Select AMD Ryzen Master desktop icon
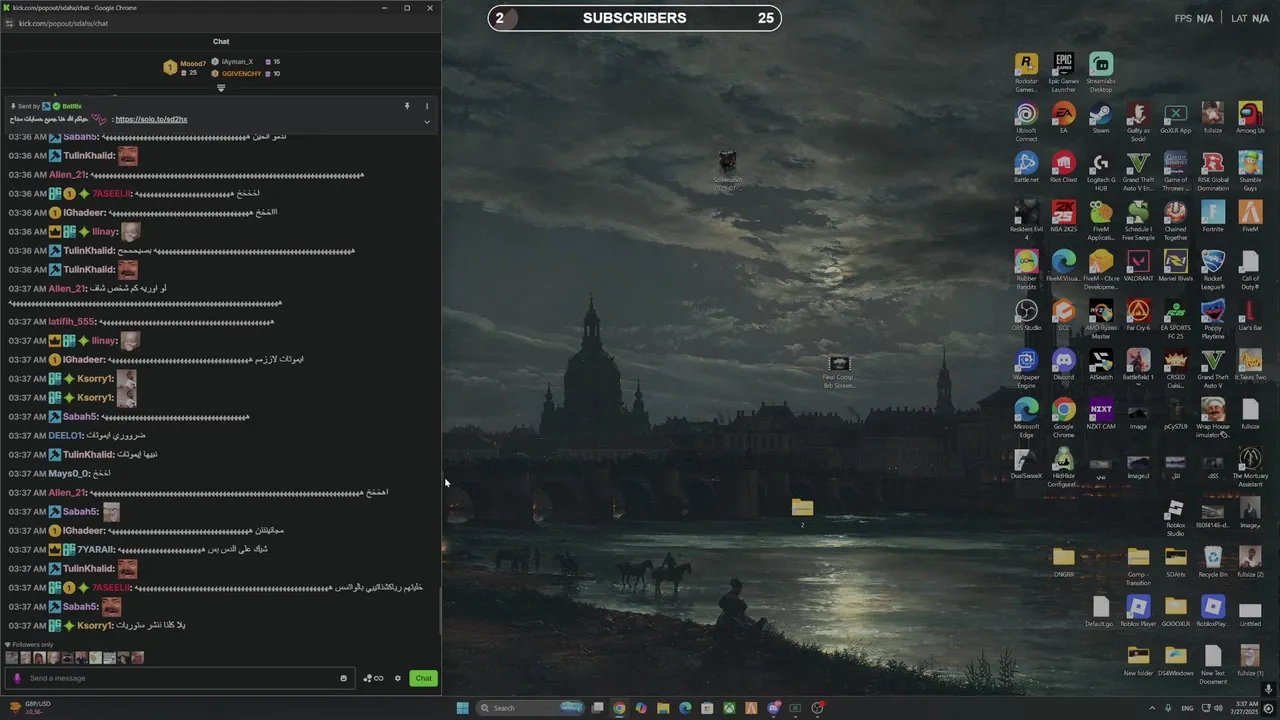The width and height of the screenshot is (1280, 720). 1101,320
